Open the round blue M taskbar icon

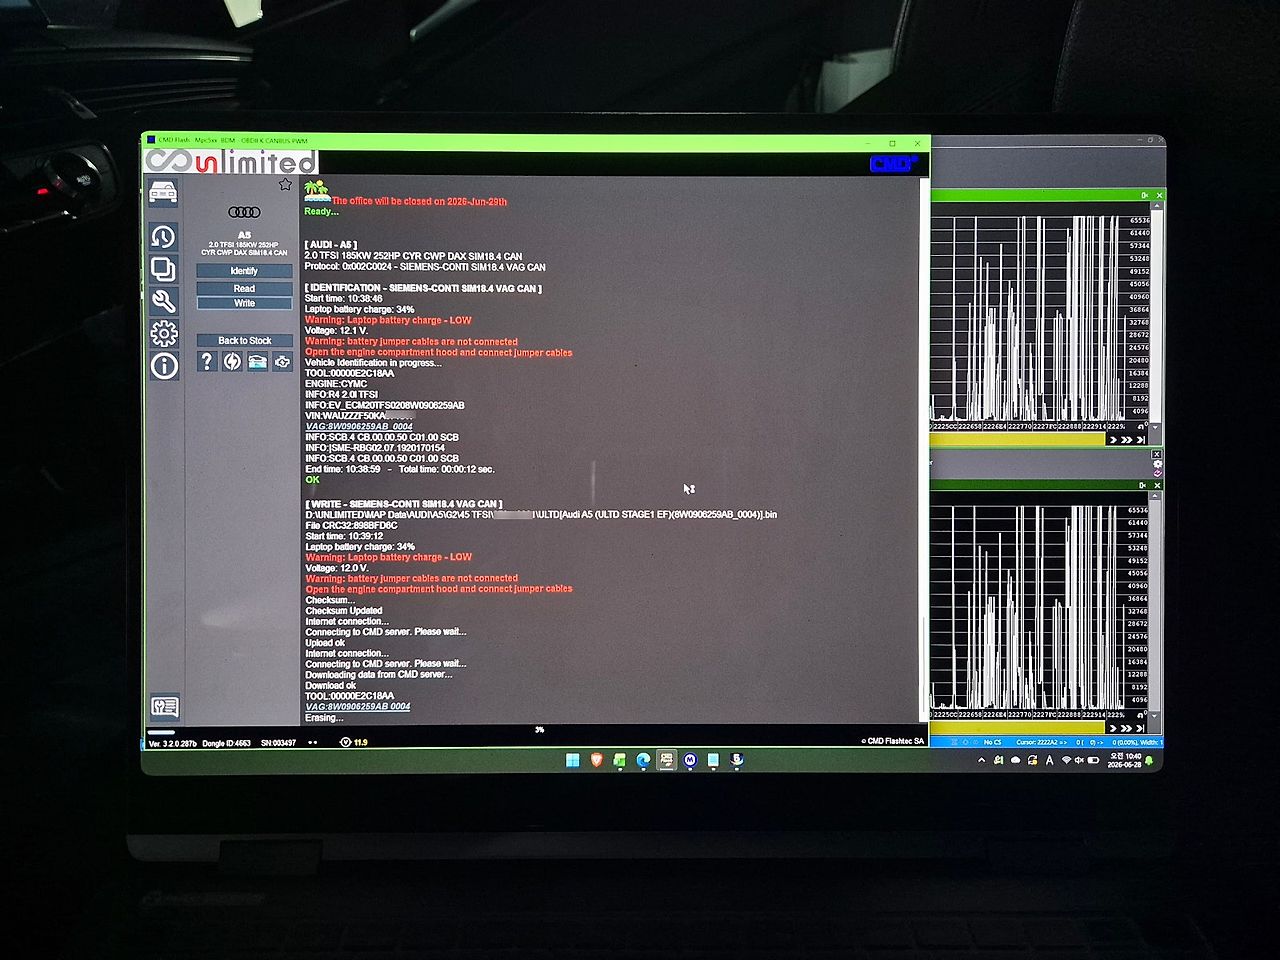pyautogui.click(x=690, y=761)
